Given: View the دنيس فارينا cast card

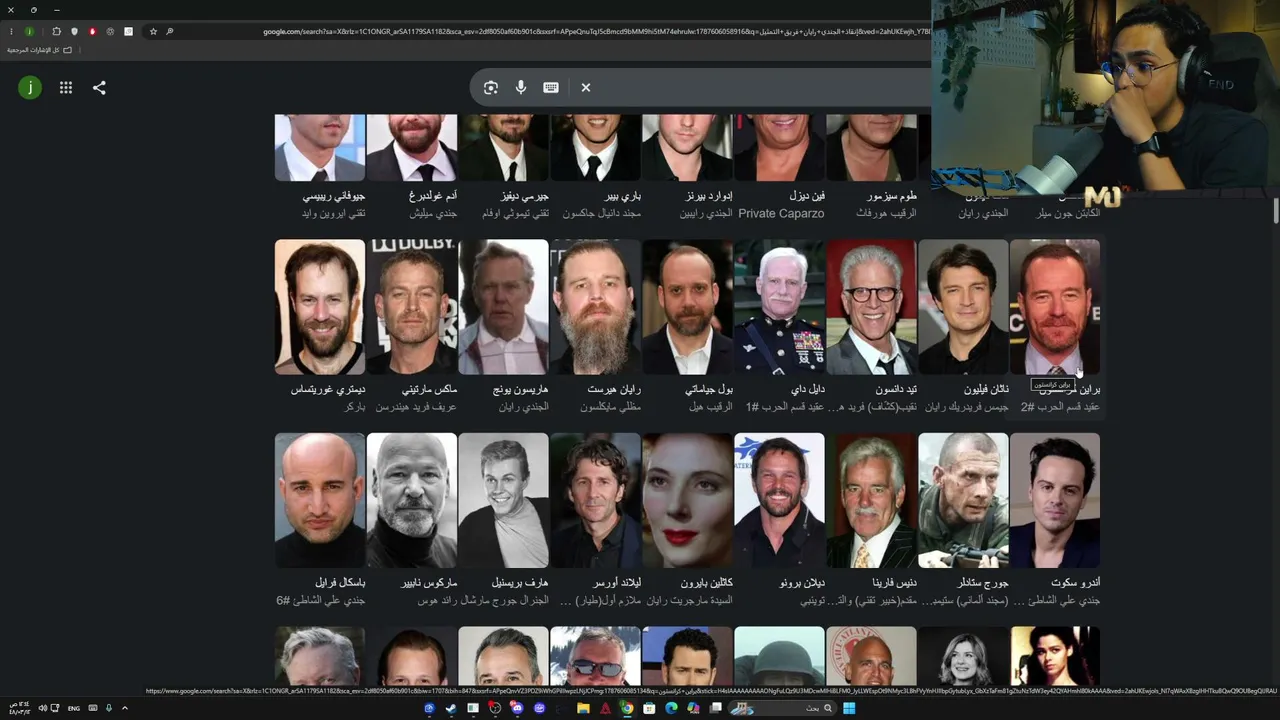Looking at the screenshot, I should coord(871,521).
